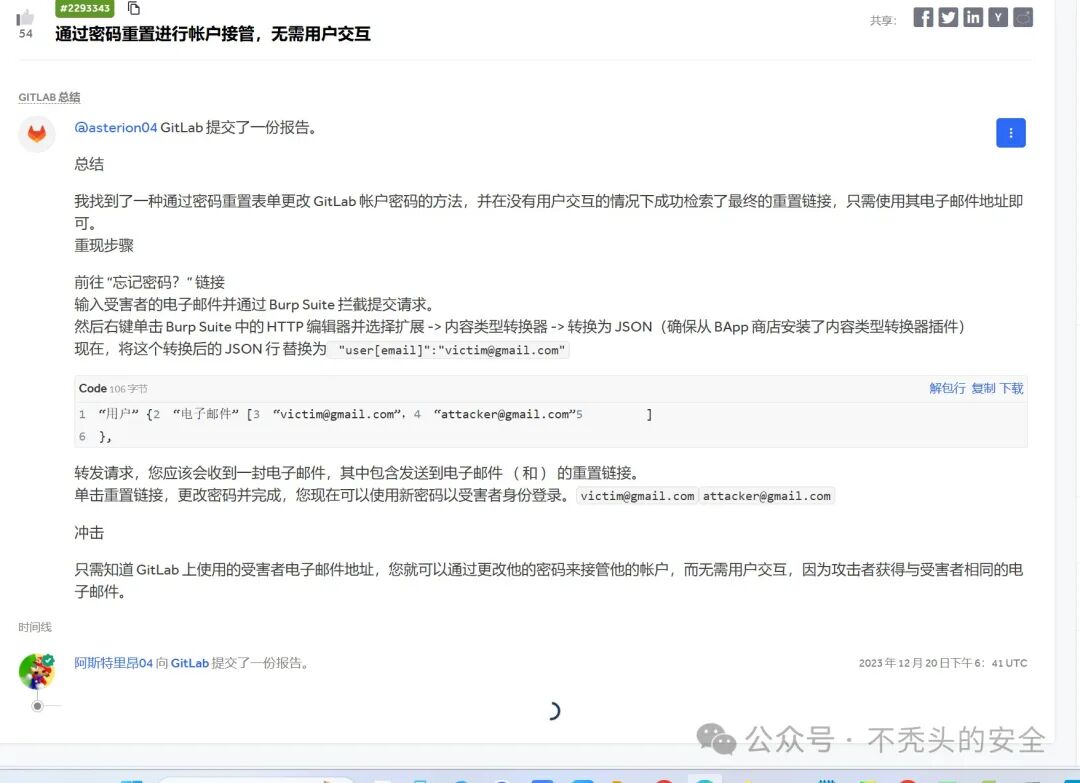Click the thumbs-up upvote icon

(25, 17)
